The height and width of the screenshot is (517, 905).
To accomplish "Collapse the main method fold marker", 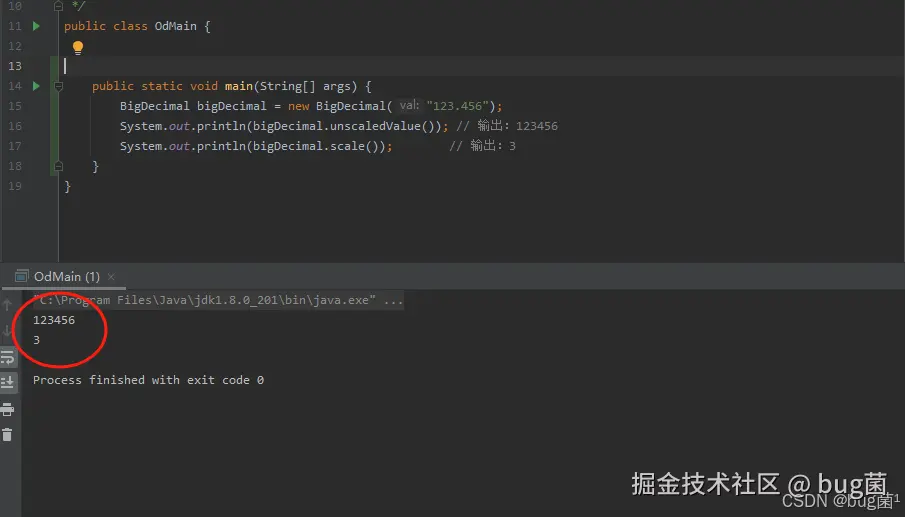I will pos(58,86).
